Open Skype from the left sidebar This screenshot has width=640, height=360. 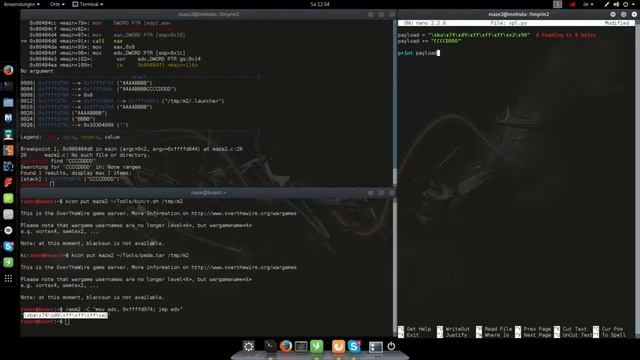coord(8,246)
